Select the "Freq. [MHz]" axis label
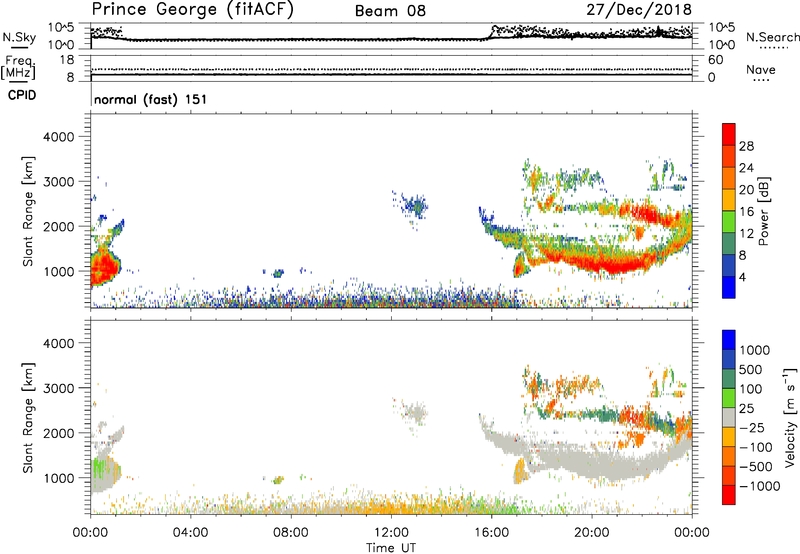This screenshot has width=800, height=554. [19, 68]
